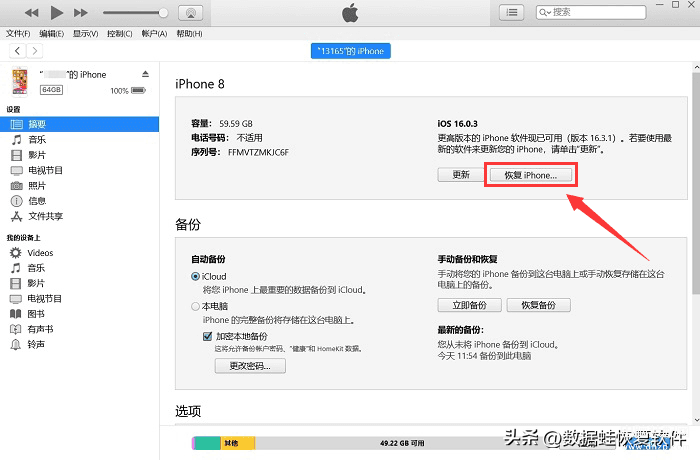This screenshot has height=460, width=700.
Task: Eject the iPhone with eject icon
Action: click(145, 74)
